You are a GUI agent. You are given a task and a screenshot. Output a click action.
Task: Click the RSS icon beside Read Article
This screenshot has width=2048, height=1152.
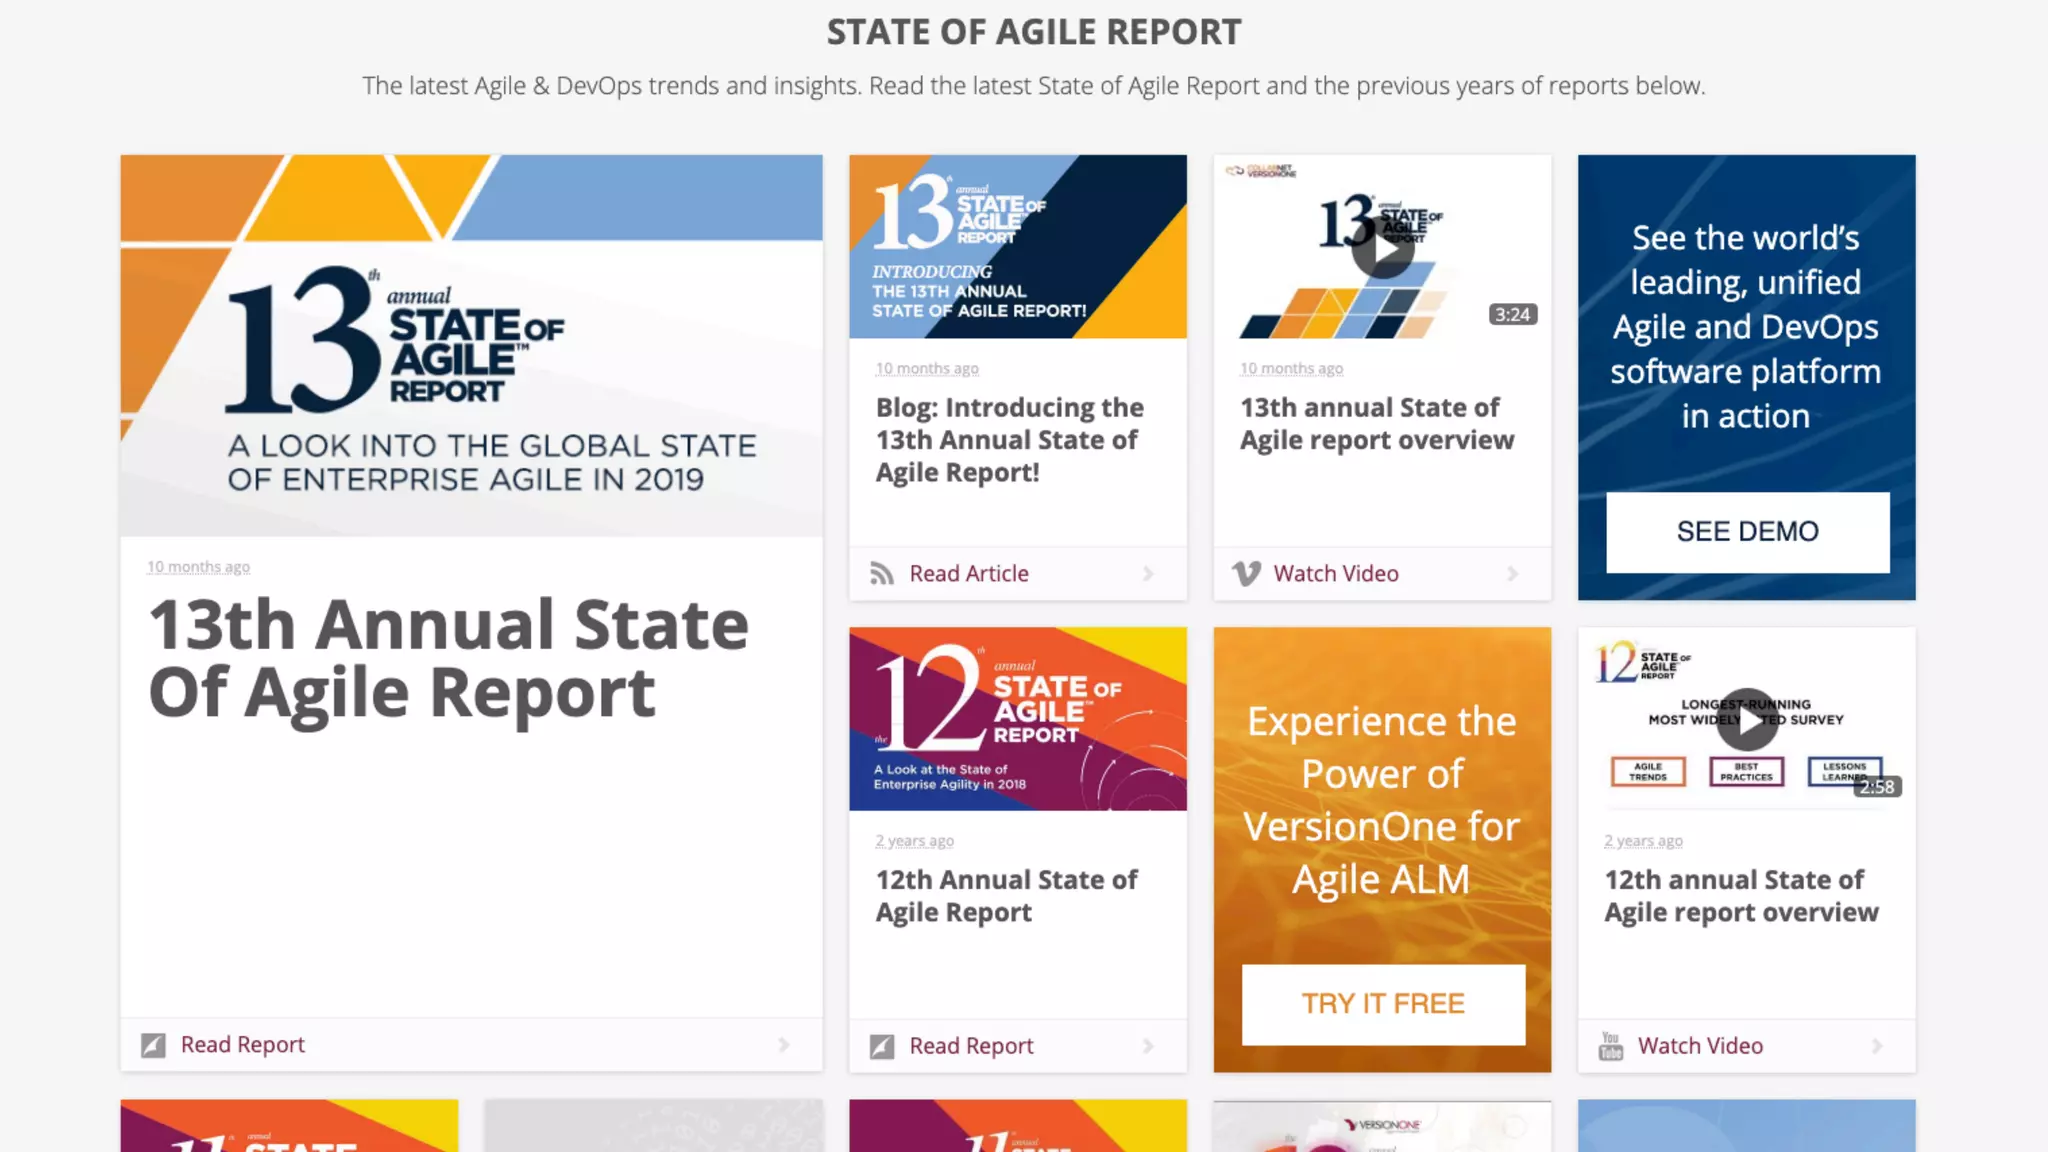point(881,574)
